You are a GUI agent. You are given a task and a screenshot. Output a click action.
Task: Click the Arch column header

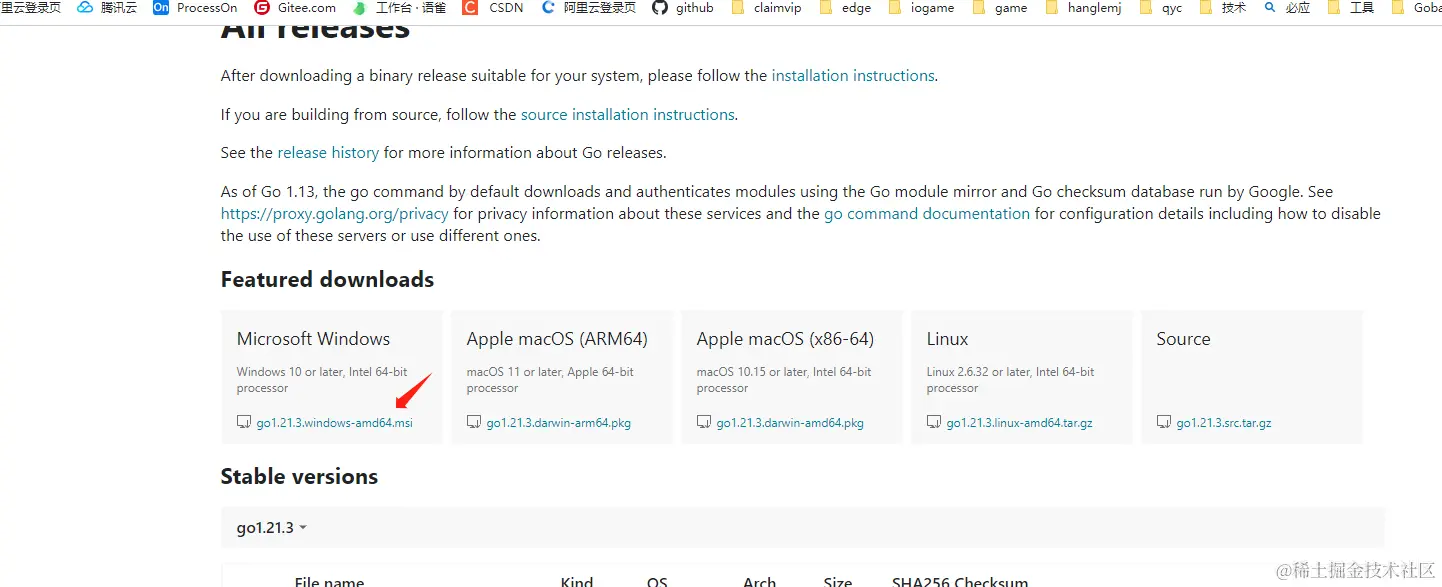click(759, 582)
